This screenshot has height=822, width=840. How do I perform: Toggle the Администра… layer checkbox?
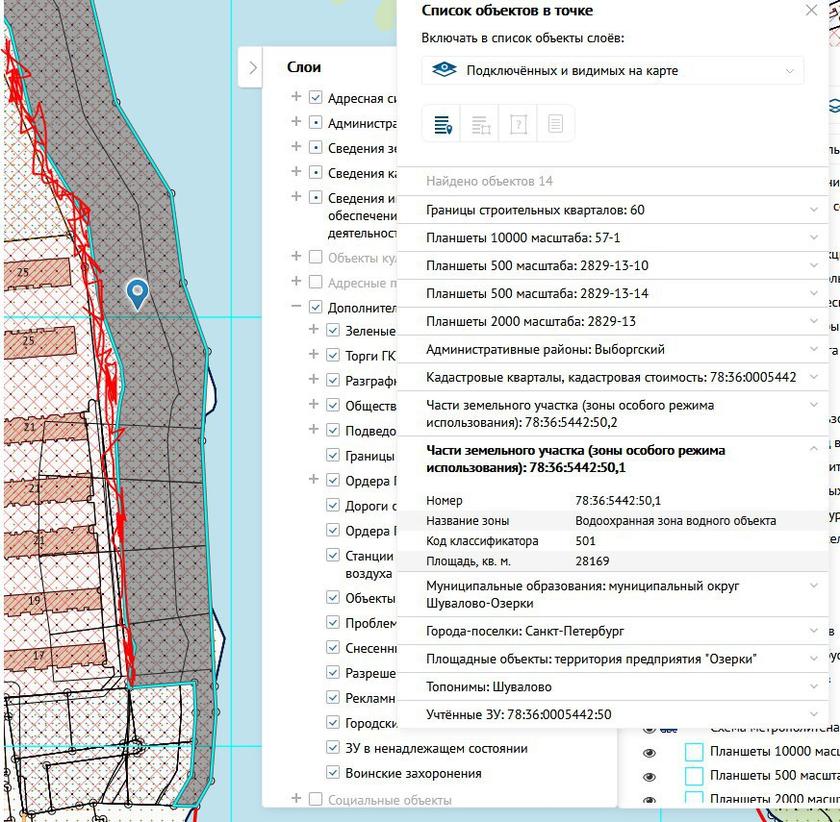pos(316,123)
